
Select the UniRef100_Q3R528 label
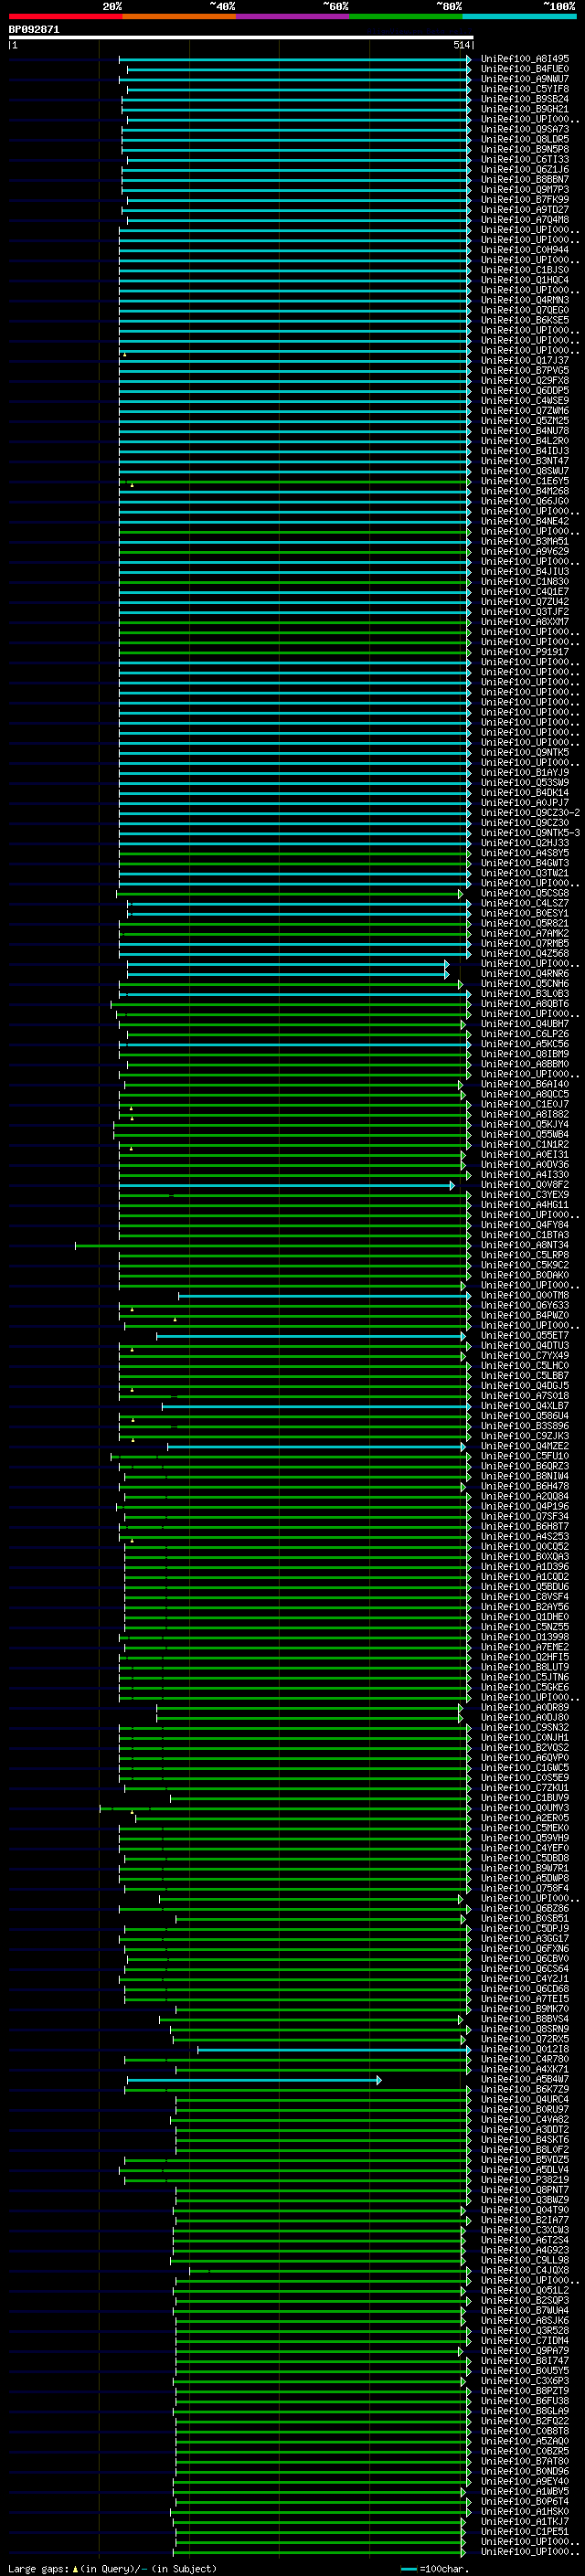[525, 2331]
